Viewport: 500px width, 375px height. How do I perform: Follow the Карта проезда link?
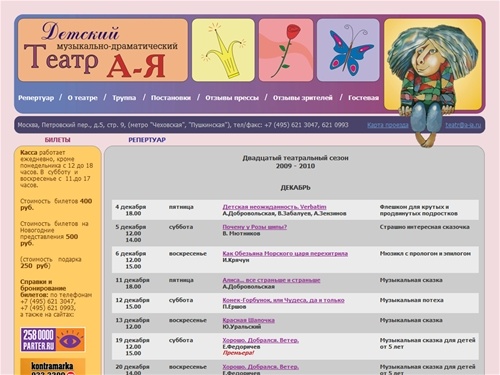click(x=388, y=125)
